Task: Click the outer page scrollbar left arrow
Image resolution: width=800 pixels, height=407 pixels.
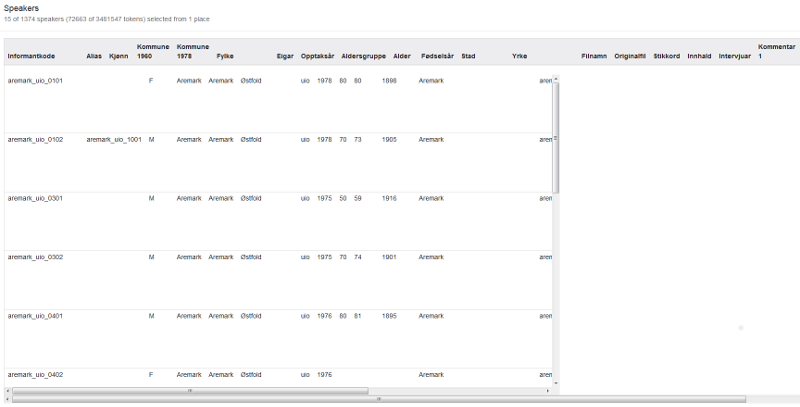Action: click(x=8, y=399)
